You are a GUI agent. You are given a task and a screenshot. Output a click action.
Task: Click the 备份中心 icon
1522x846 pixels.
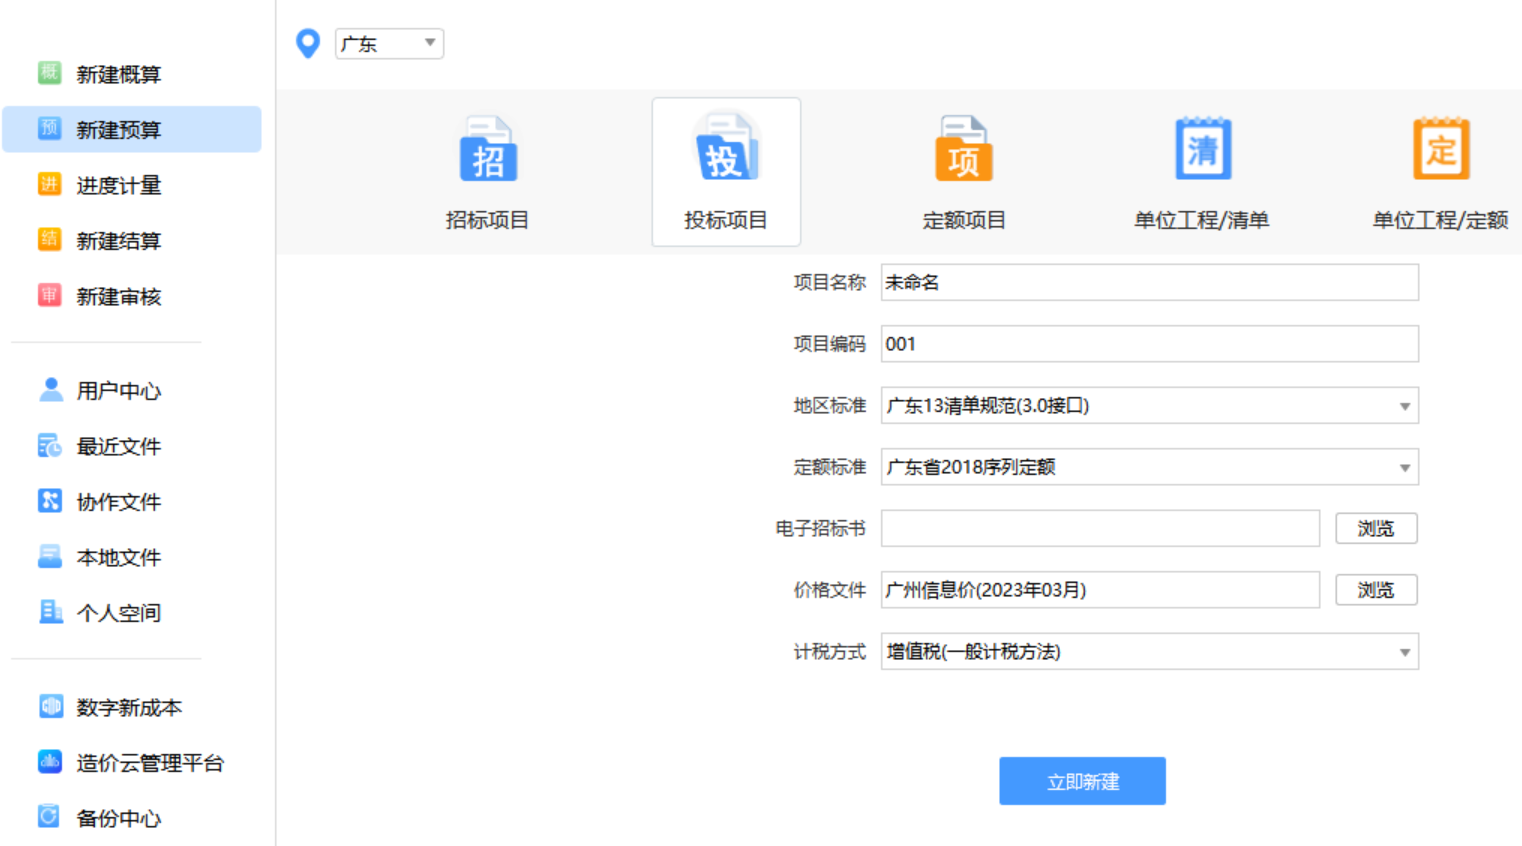point(50,817)
